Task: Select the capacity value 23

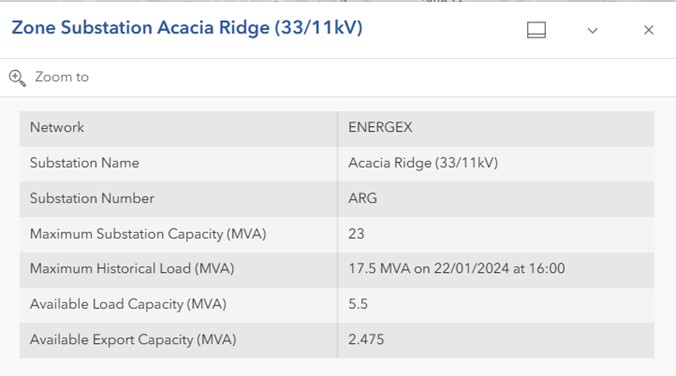Action: (356, 234)
